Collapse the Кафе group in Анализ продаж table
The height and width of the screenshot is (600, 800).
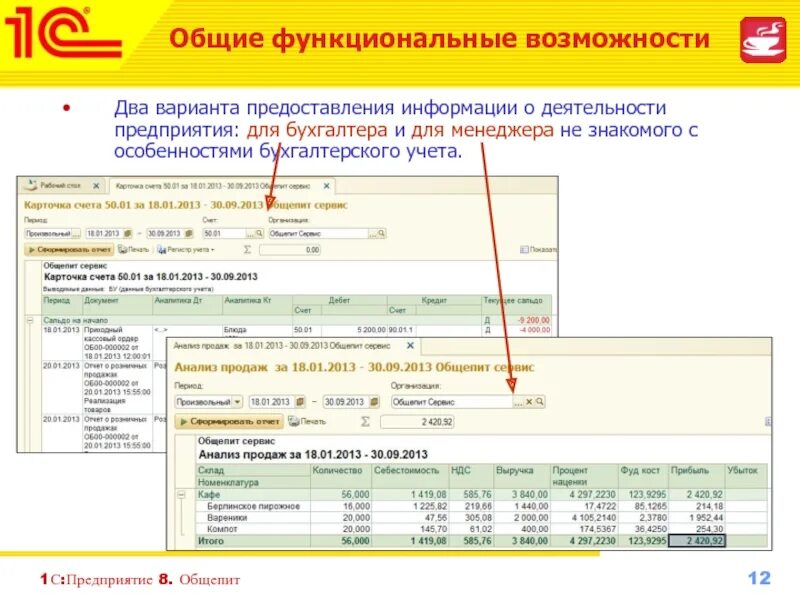pyautogui.click(x=181, y=494)
